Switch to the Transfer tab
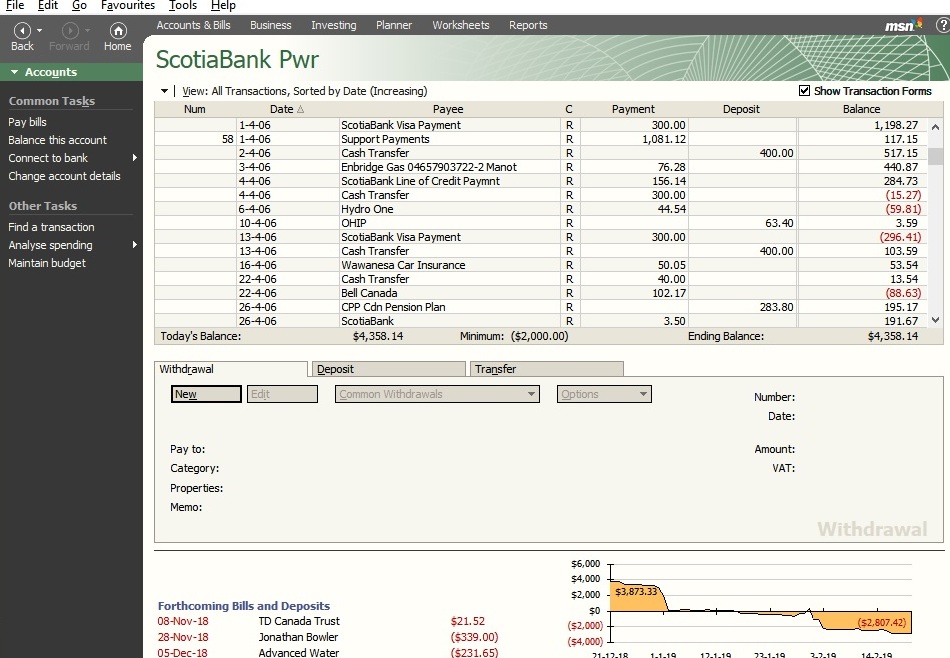Image resolution: width=950 pixels, height=658 pixels. tap(496, 369)
